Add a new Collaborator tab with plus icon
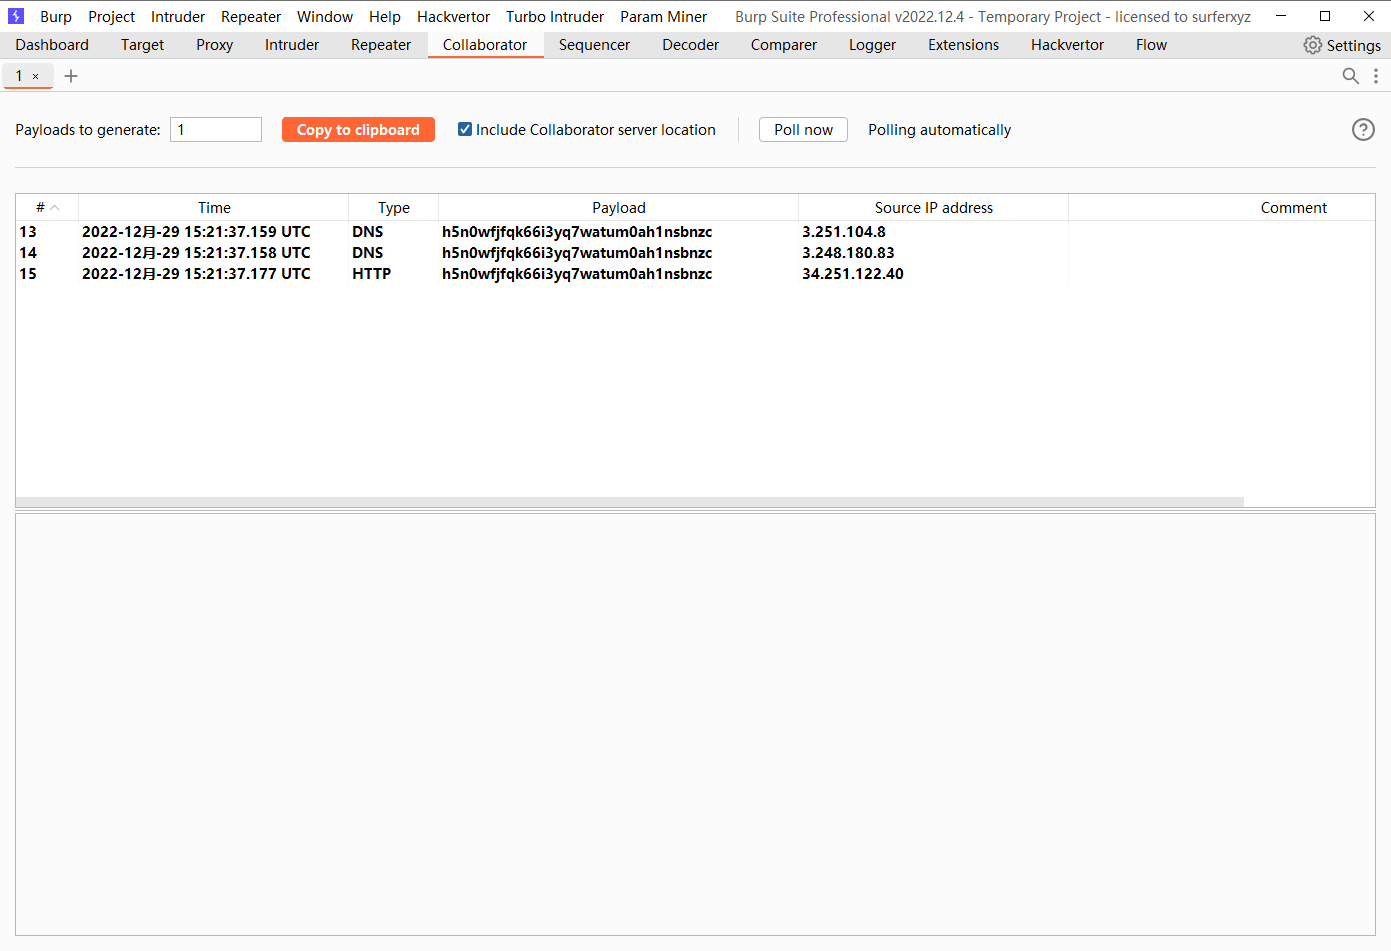 [x=70, y=75]
